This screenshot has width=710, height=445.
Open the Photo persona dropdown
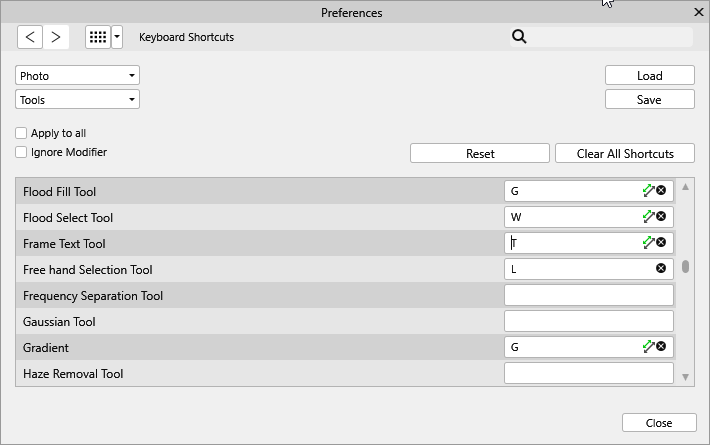78,76
